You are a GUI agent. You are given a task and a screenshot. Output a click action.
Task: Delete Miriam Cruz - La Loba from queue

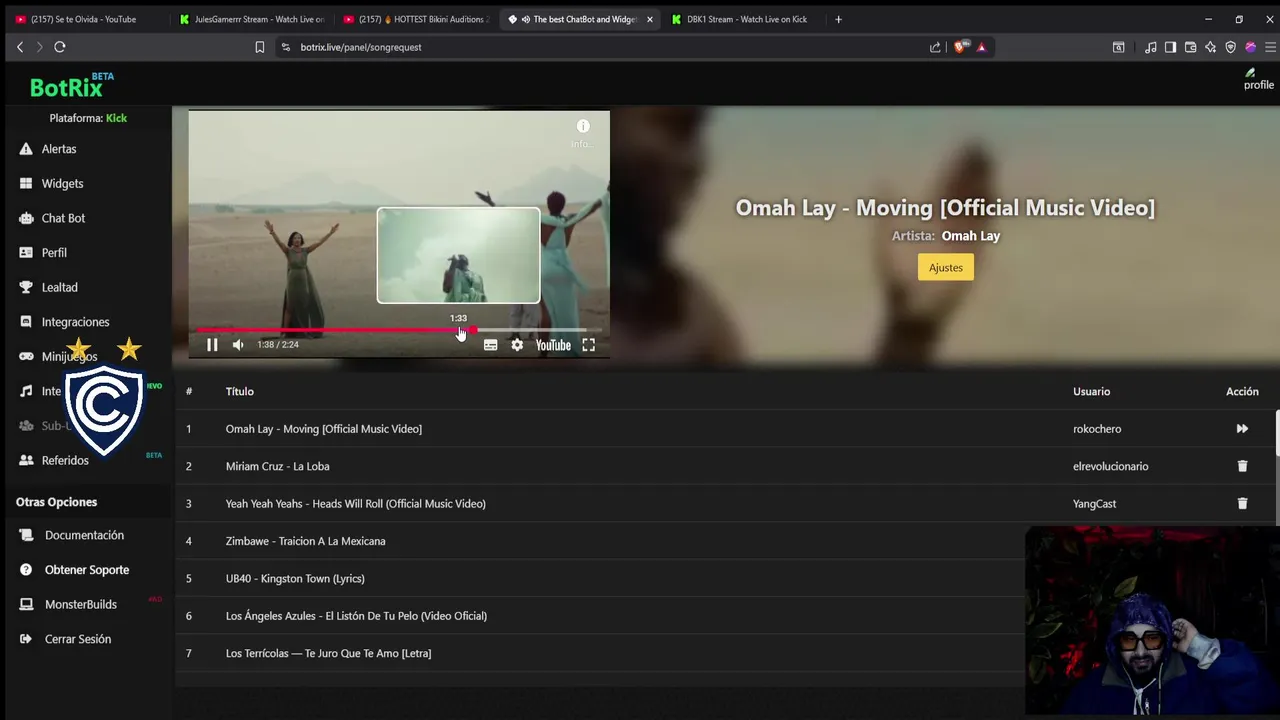click(1242, 466)
